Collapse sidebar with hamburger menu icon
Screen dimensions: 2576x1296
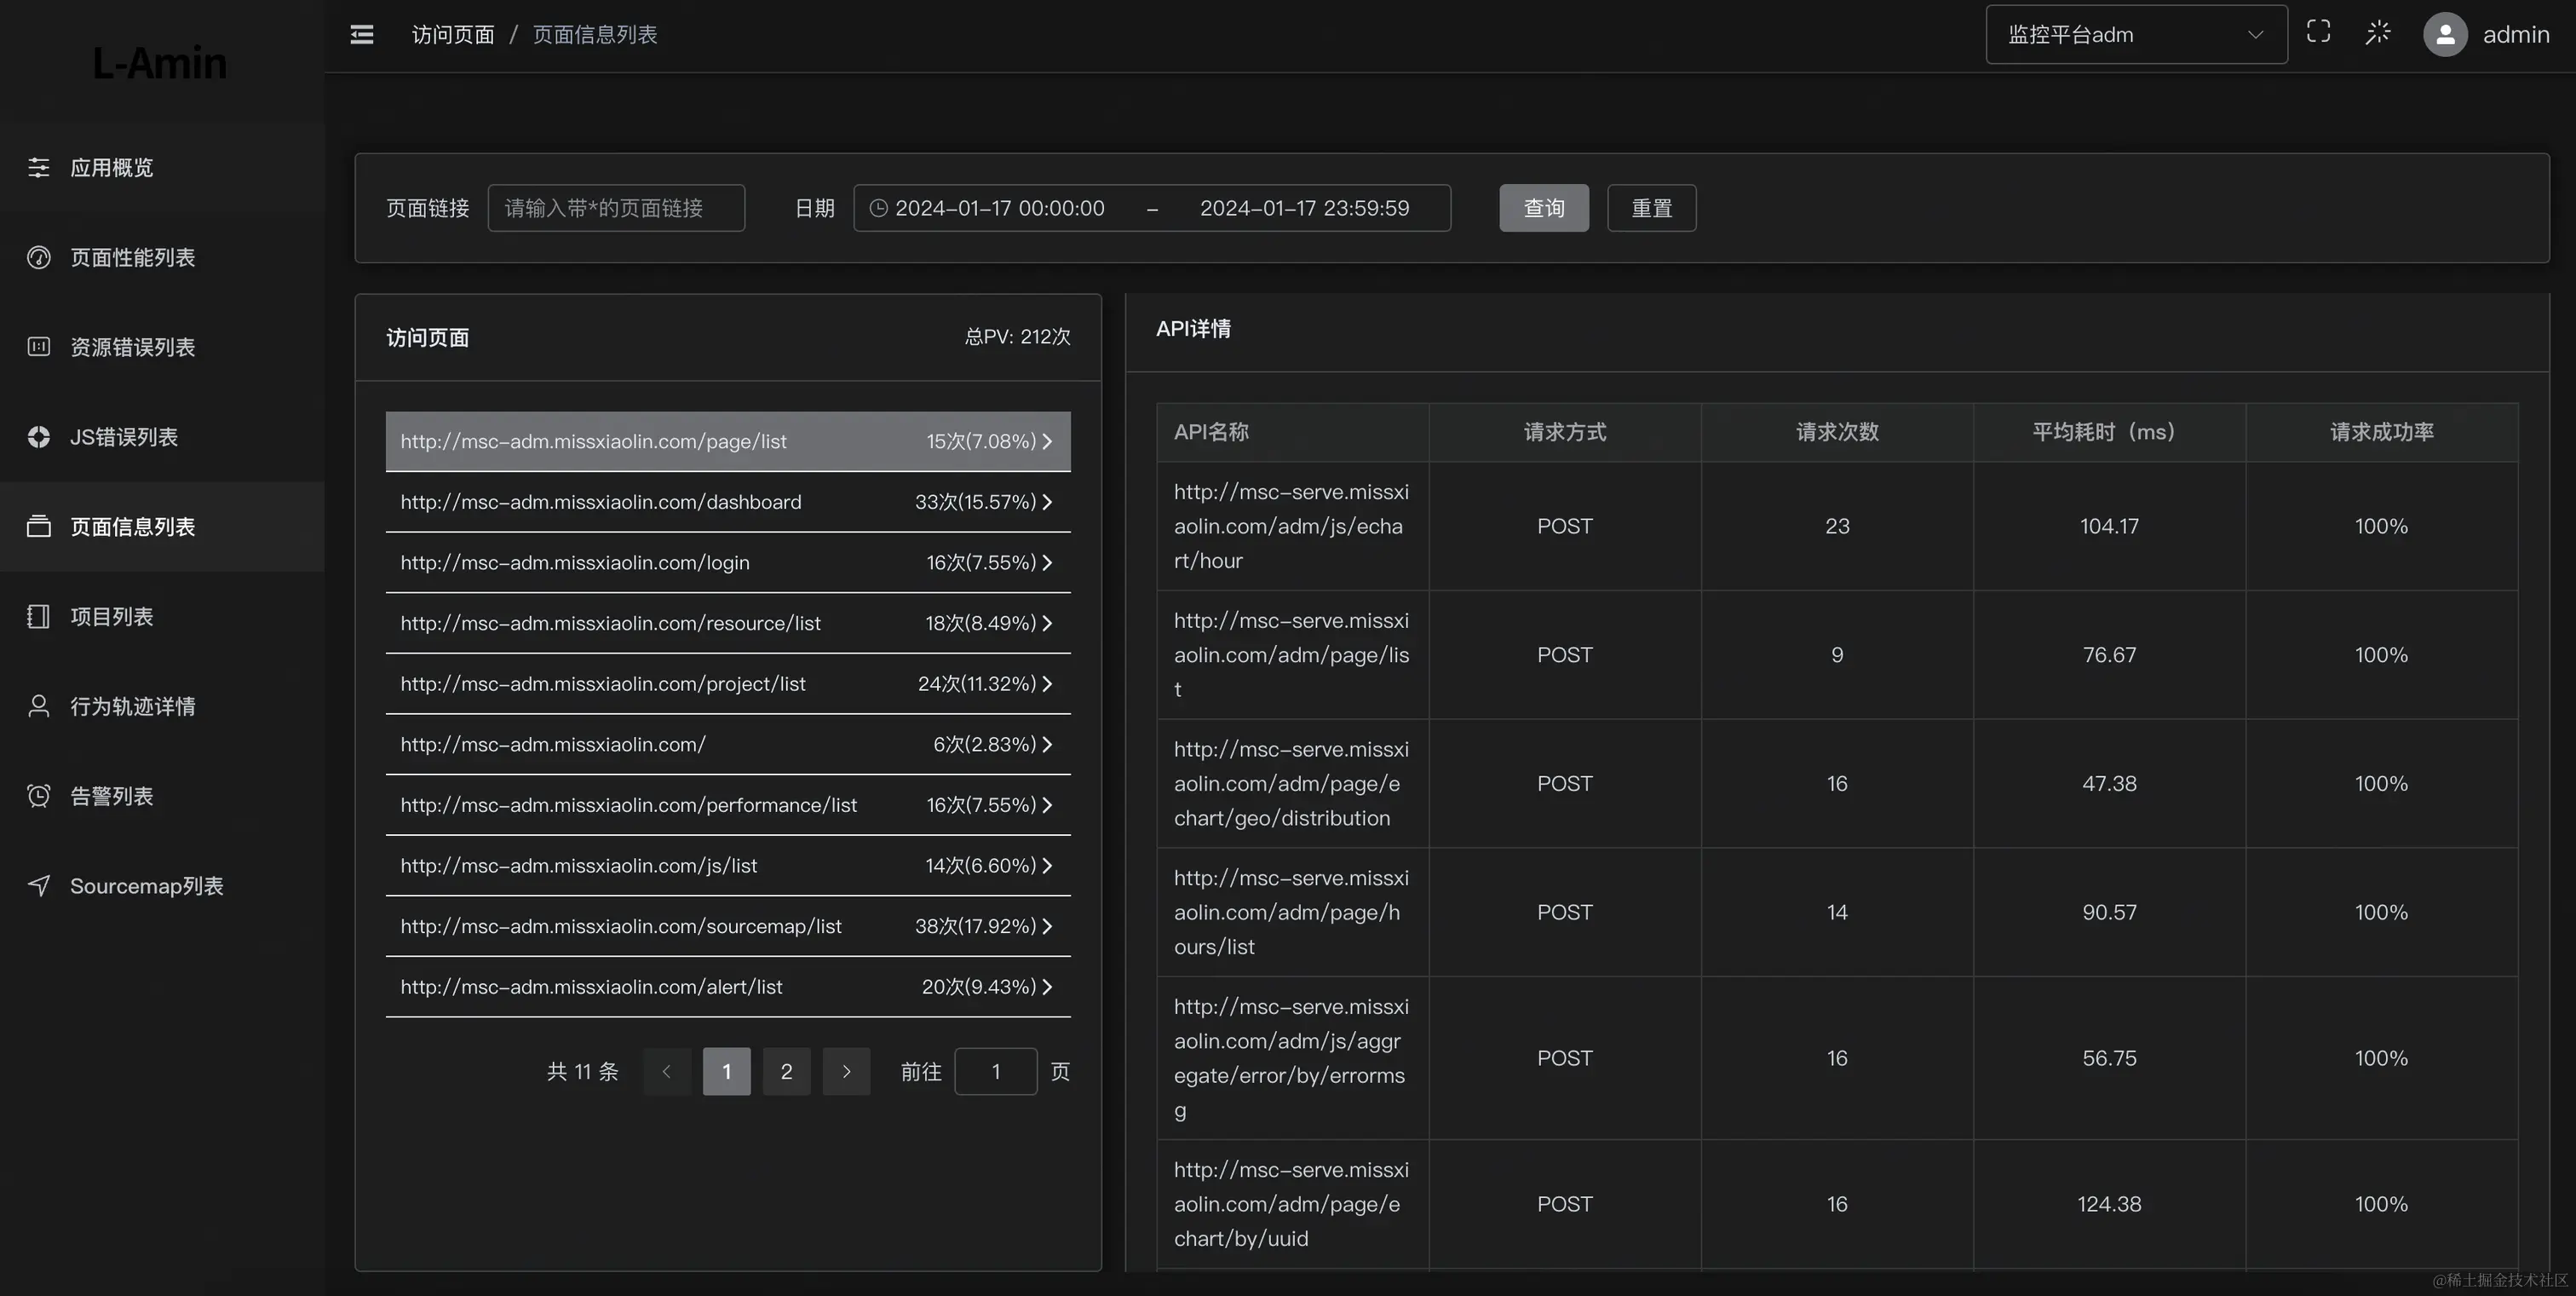click(362, 35)
